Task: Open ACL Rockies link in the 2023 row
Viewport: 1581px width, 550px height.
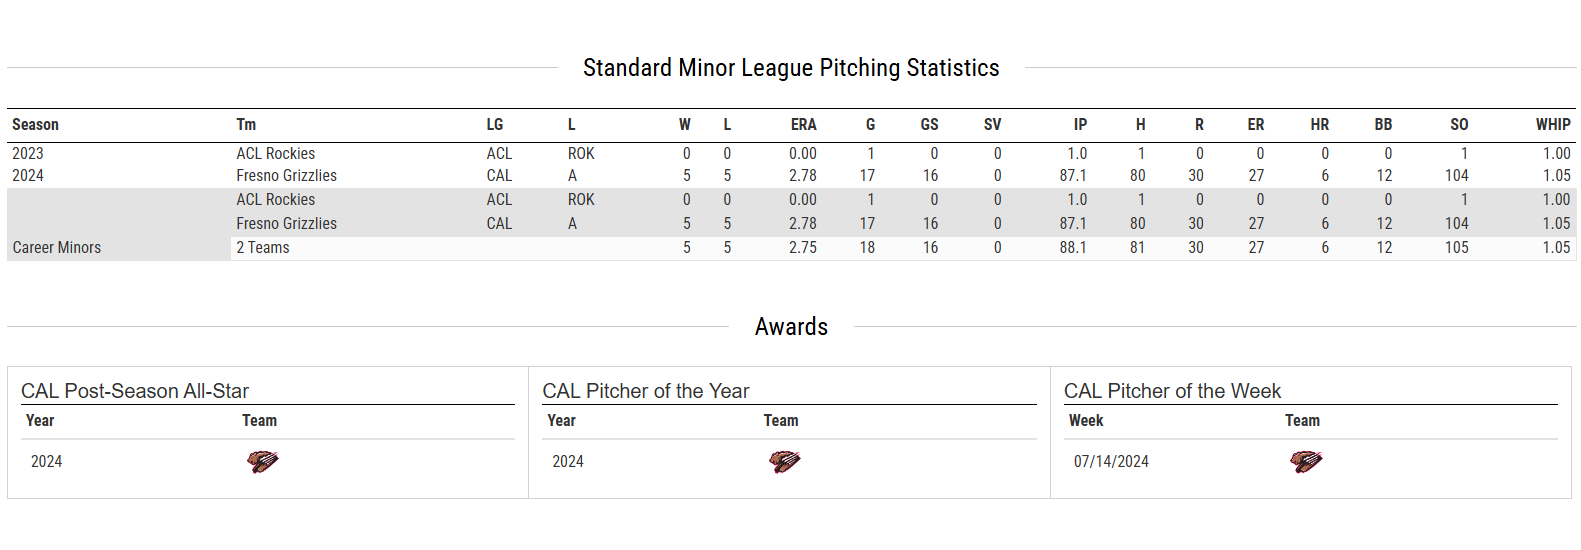Action: [276, 154]
